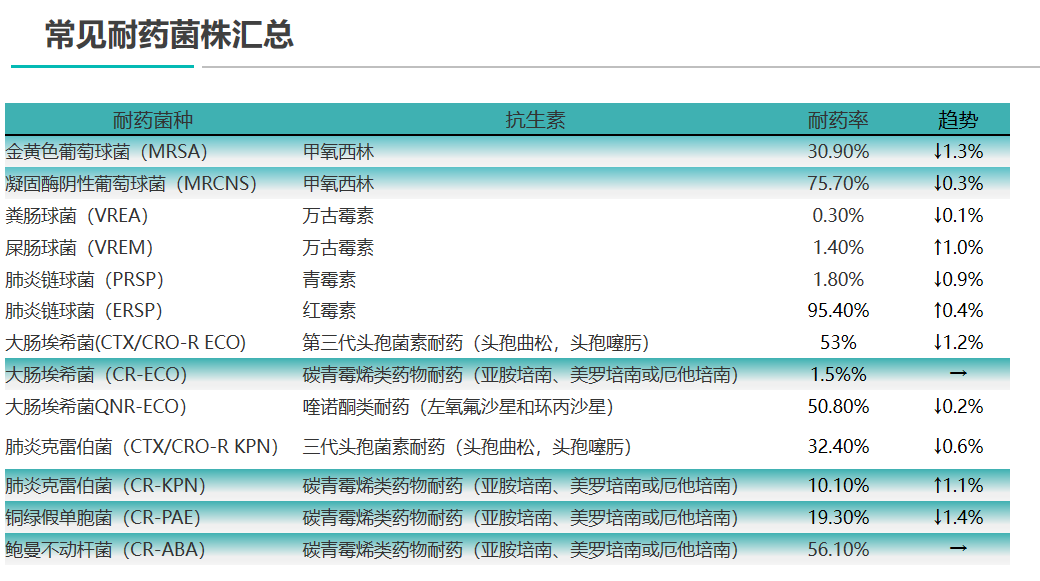Click the up-arrow 1.0% trend for VREM
1040x581 pixels.
coord(957,248)
